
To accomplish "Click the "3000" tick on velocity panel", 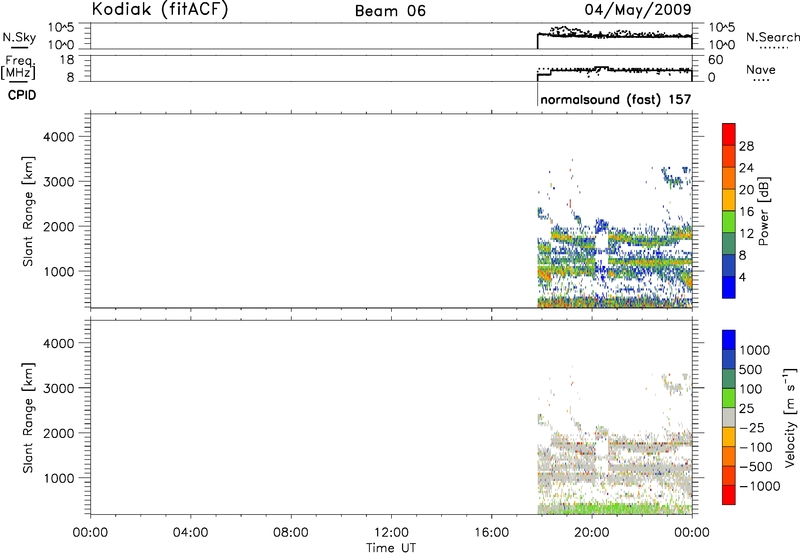I will coord(59,388).
